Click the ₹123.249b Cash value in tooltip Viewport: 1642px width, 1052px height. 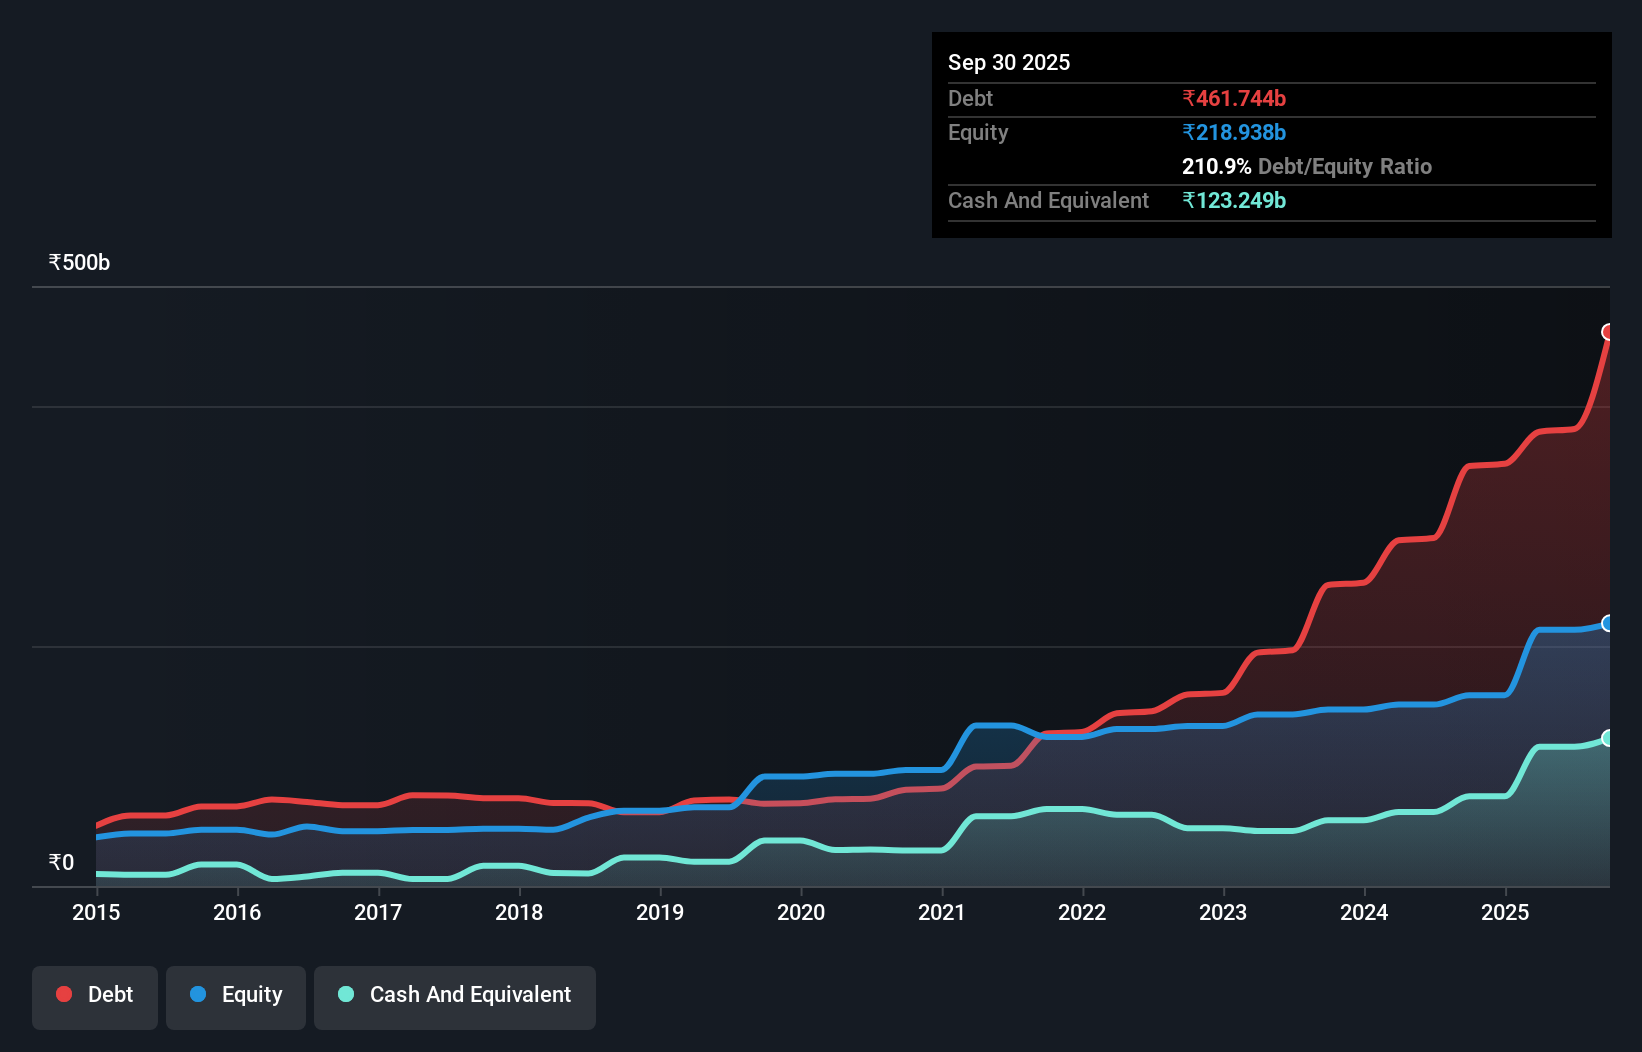[x=1234, y=200]
